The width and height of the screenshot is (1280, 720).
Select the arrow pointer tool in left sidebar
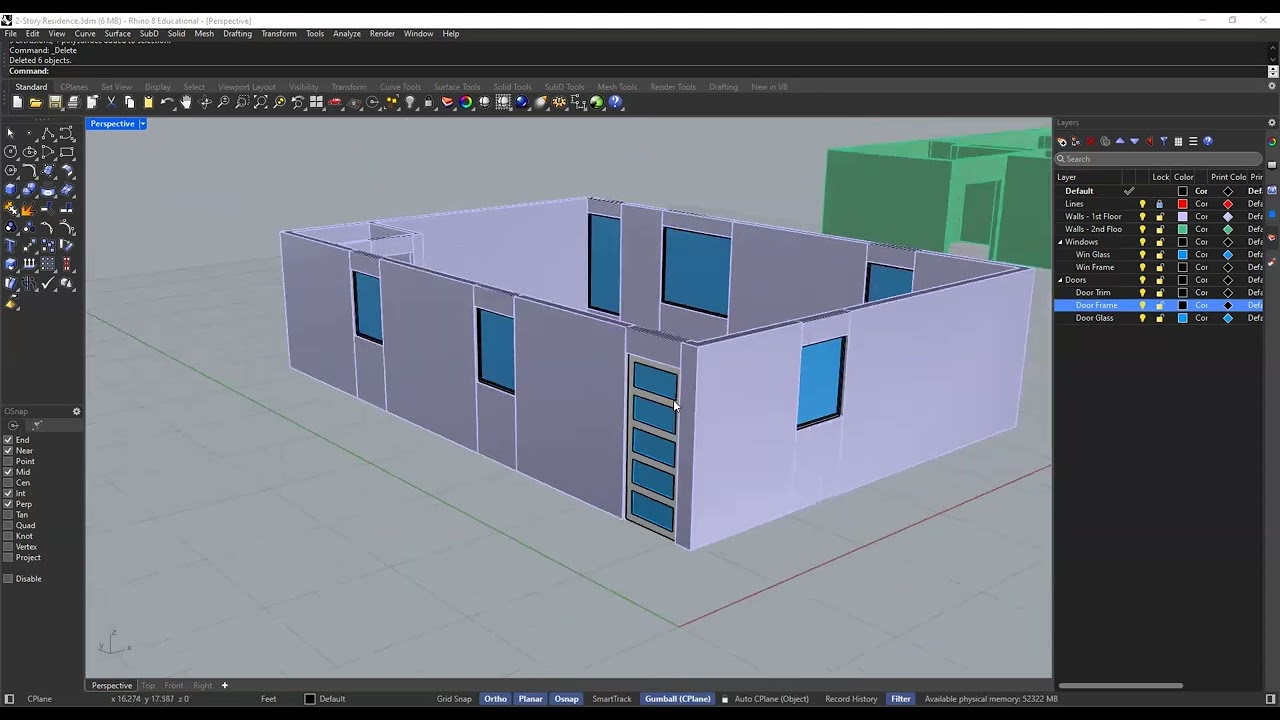10,132
